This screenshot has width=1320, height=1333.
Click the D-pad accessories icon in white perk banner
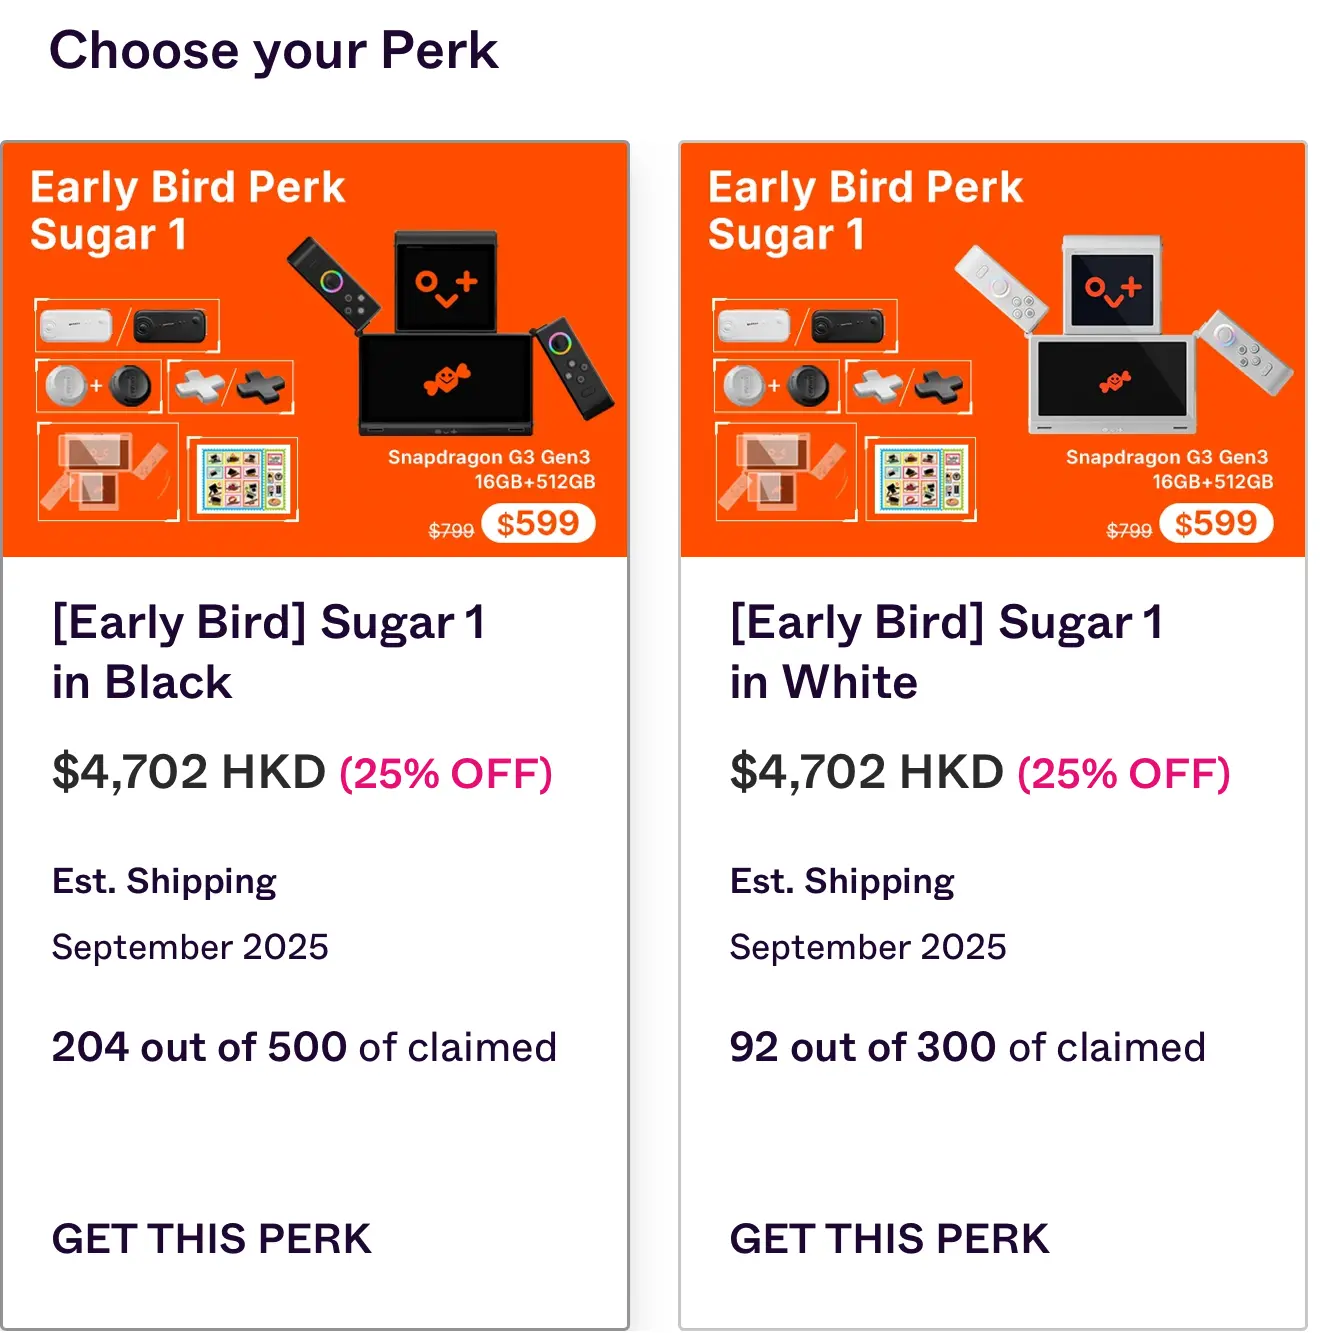pos(909,386)
